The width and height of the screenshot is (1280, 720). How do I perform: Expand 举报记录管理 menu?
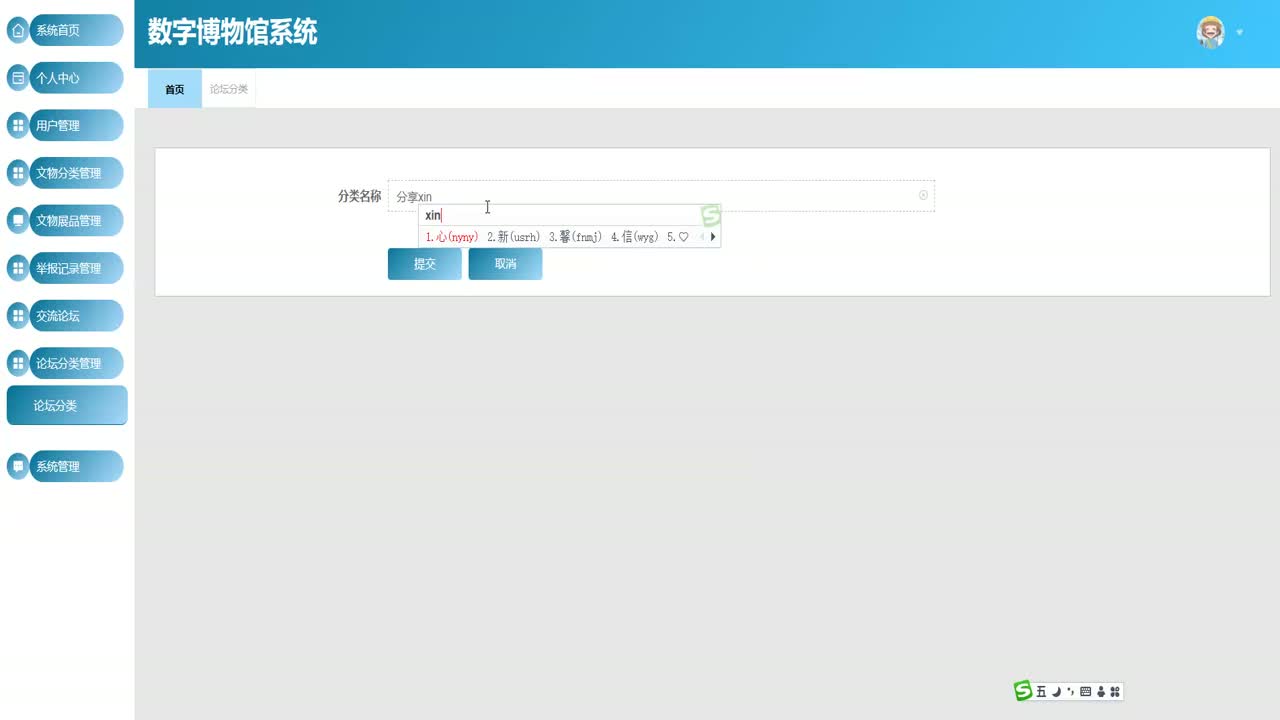pyautogui.click(x=76, y=268)
